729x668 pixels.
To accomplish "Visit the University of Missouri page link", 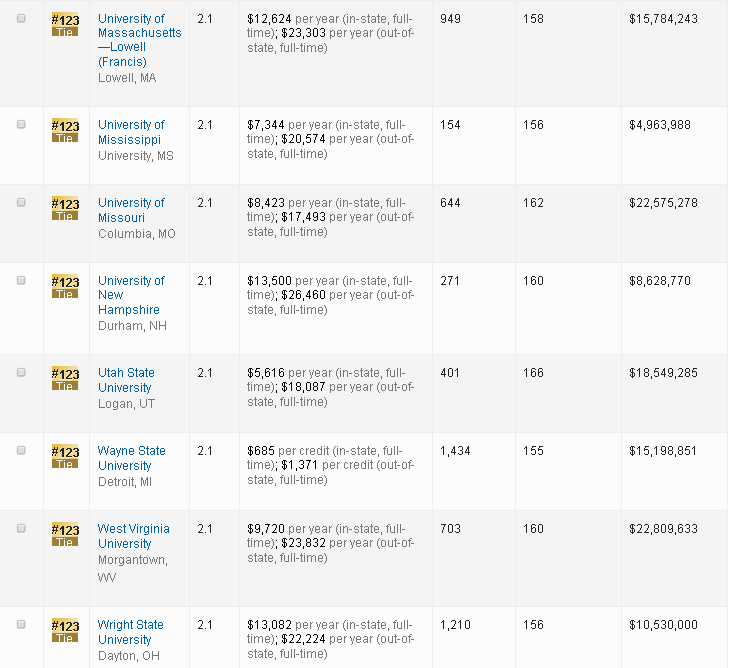I will coord(131,210).
